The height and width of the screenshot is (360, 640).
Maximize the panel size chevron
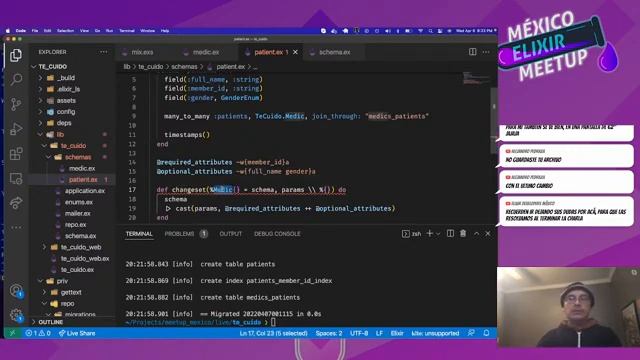[x=476, y=233]
